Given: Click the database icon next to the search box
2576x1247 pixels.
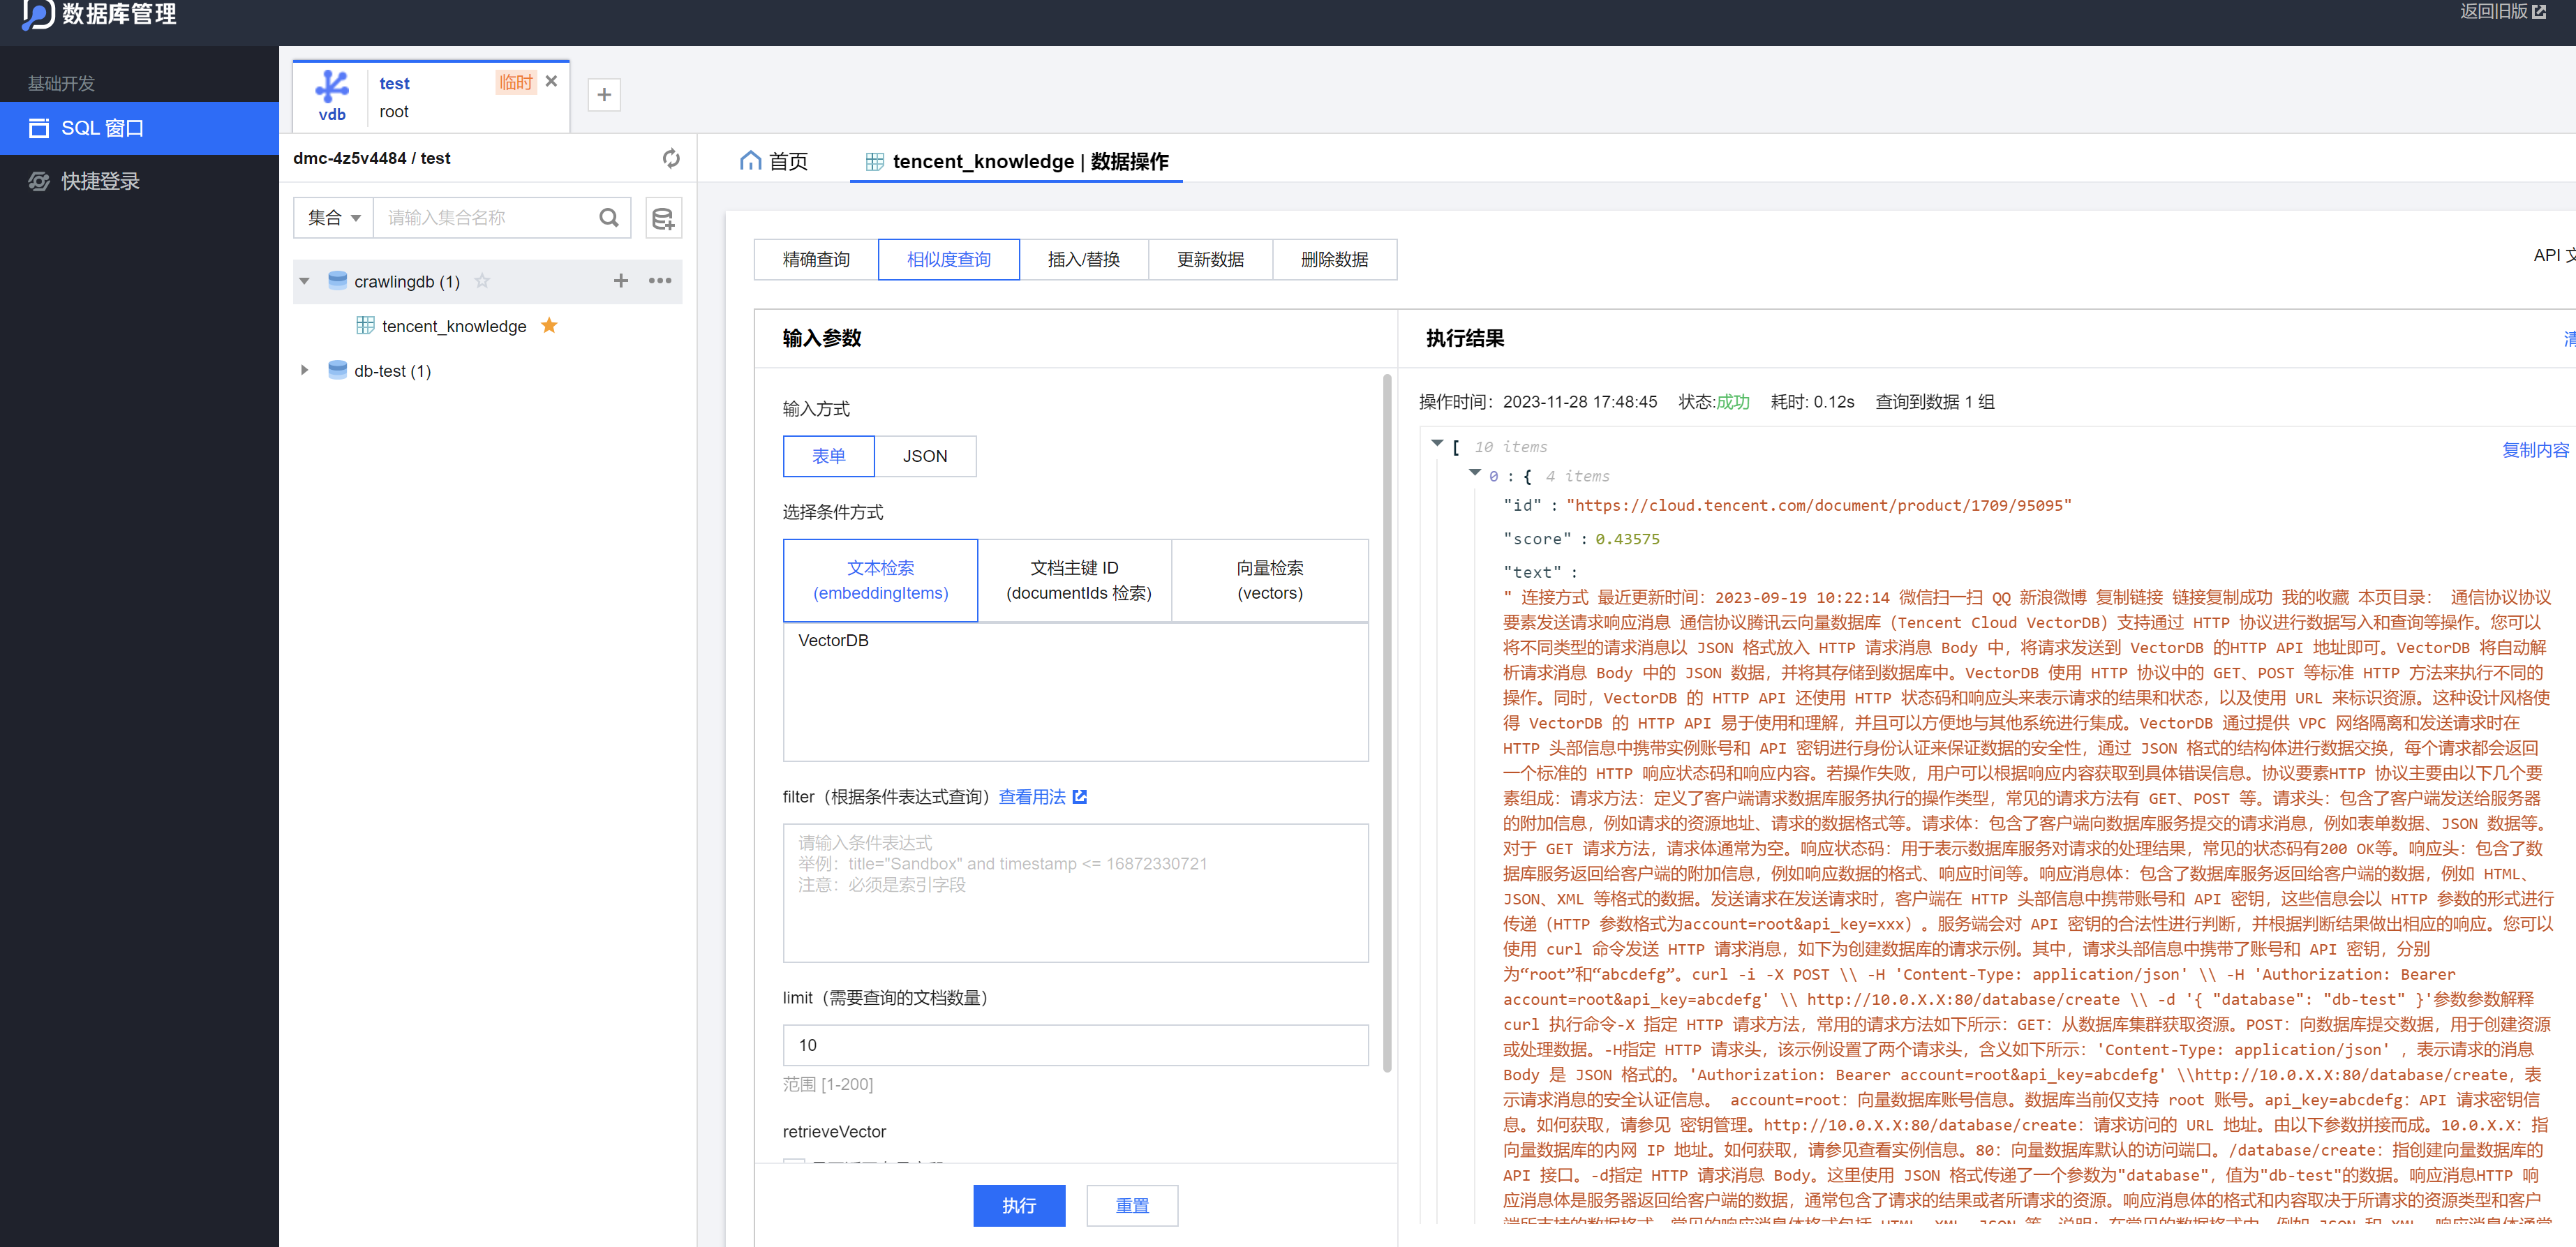Looking at the screenshot, I should (x=662, y=217).
